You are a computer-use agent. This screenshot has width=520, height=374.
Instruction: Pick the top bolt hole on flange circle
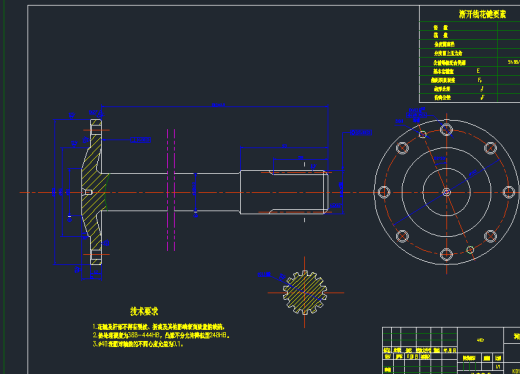(446, 130)
